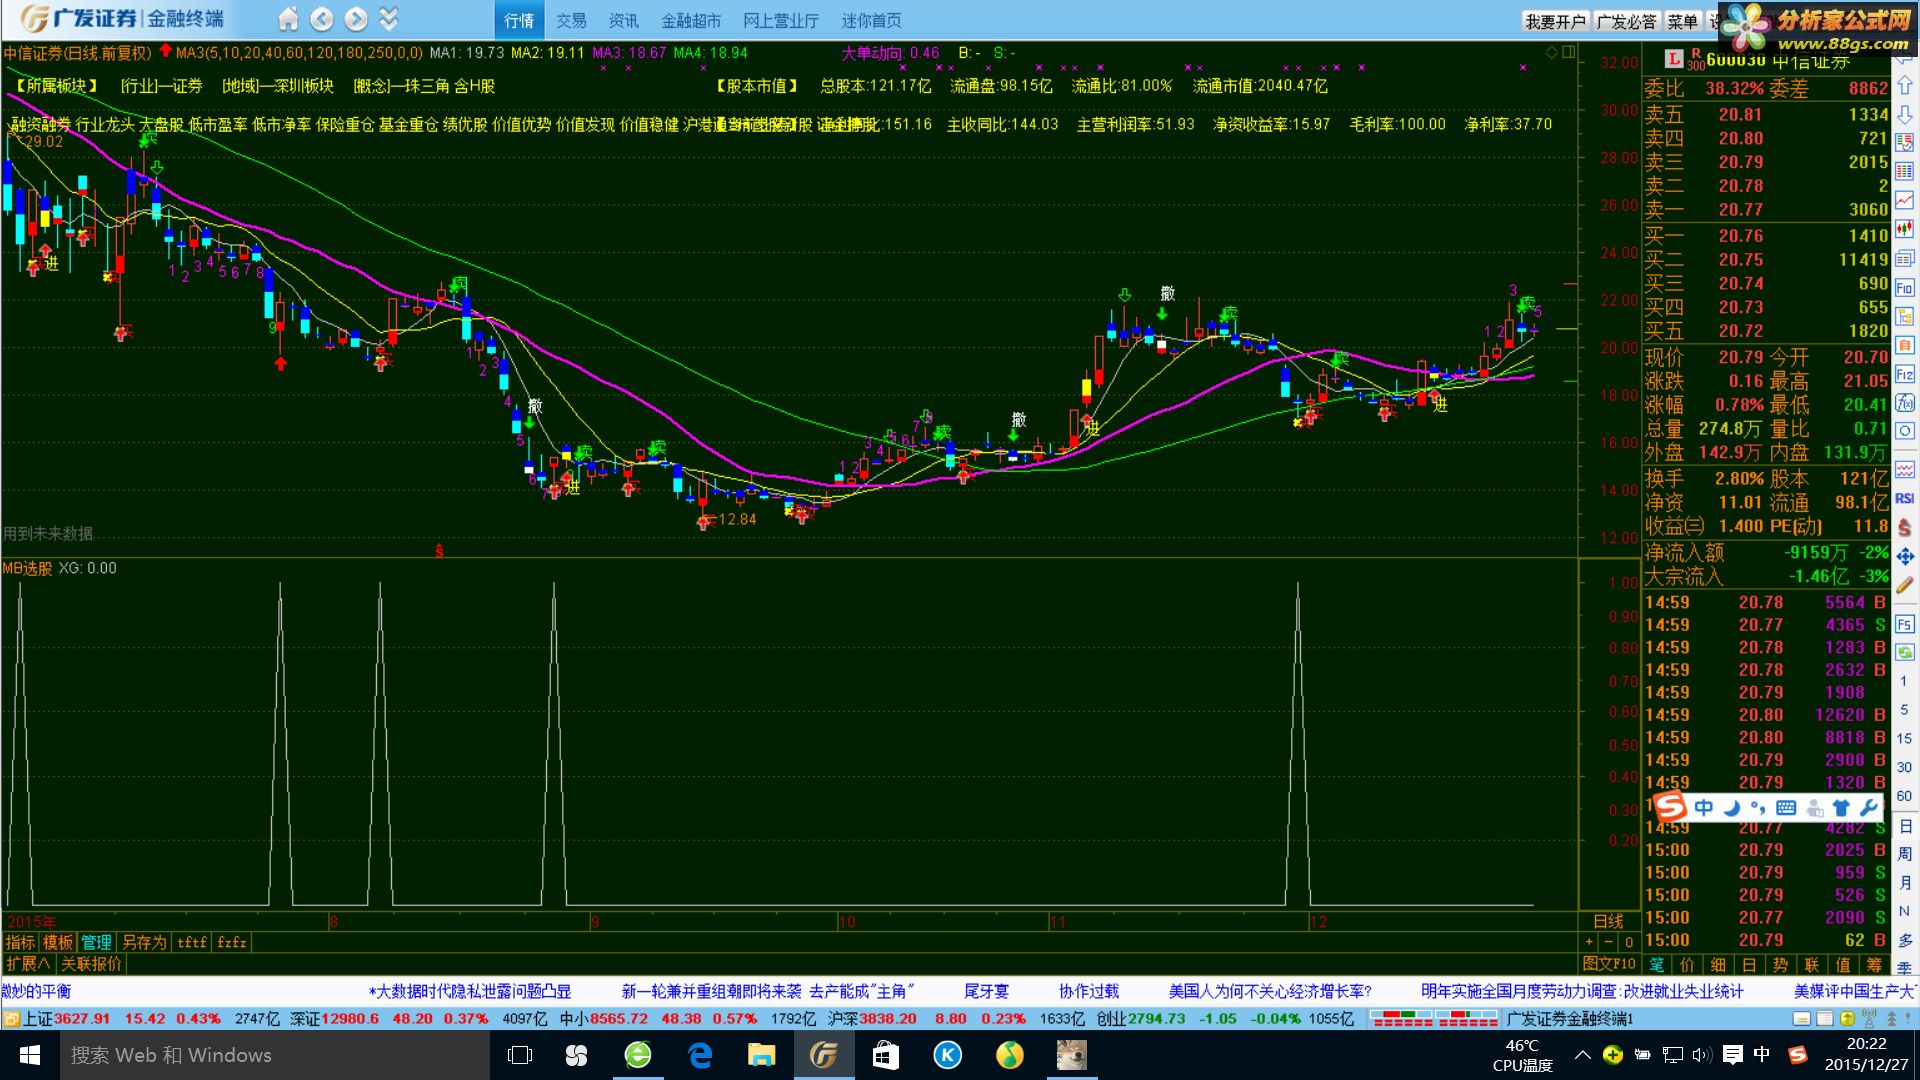This screenshot has height=1080, width=1920.
Task: Click 另存为 save-as button
Action: 144,942
